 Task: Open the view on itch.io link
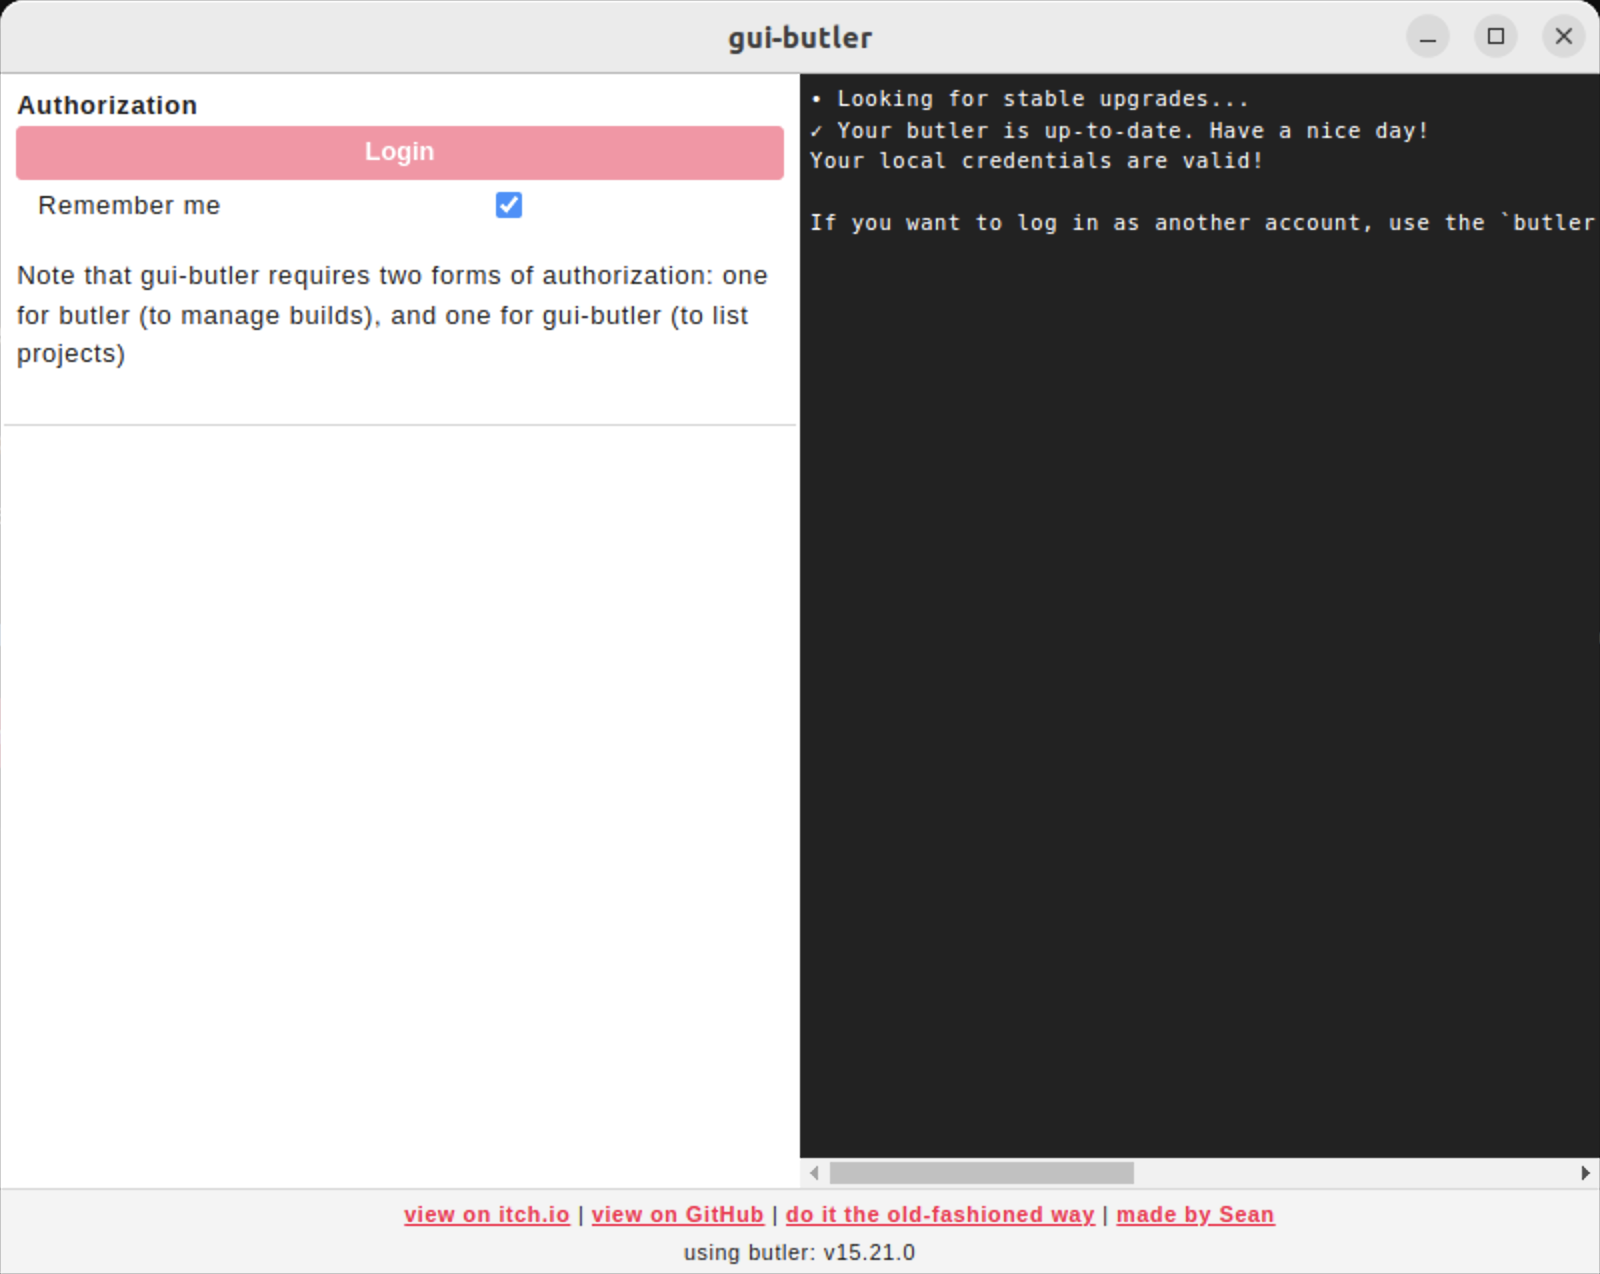click(x=487, y=1214)
